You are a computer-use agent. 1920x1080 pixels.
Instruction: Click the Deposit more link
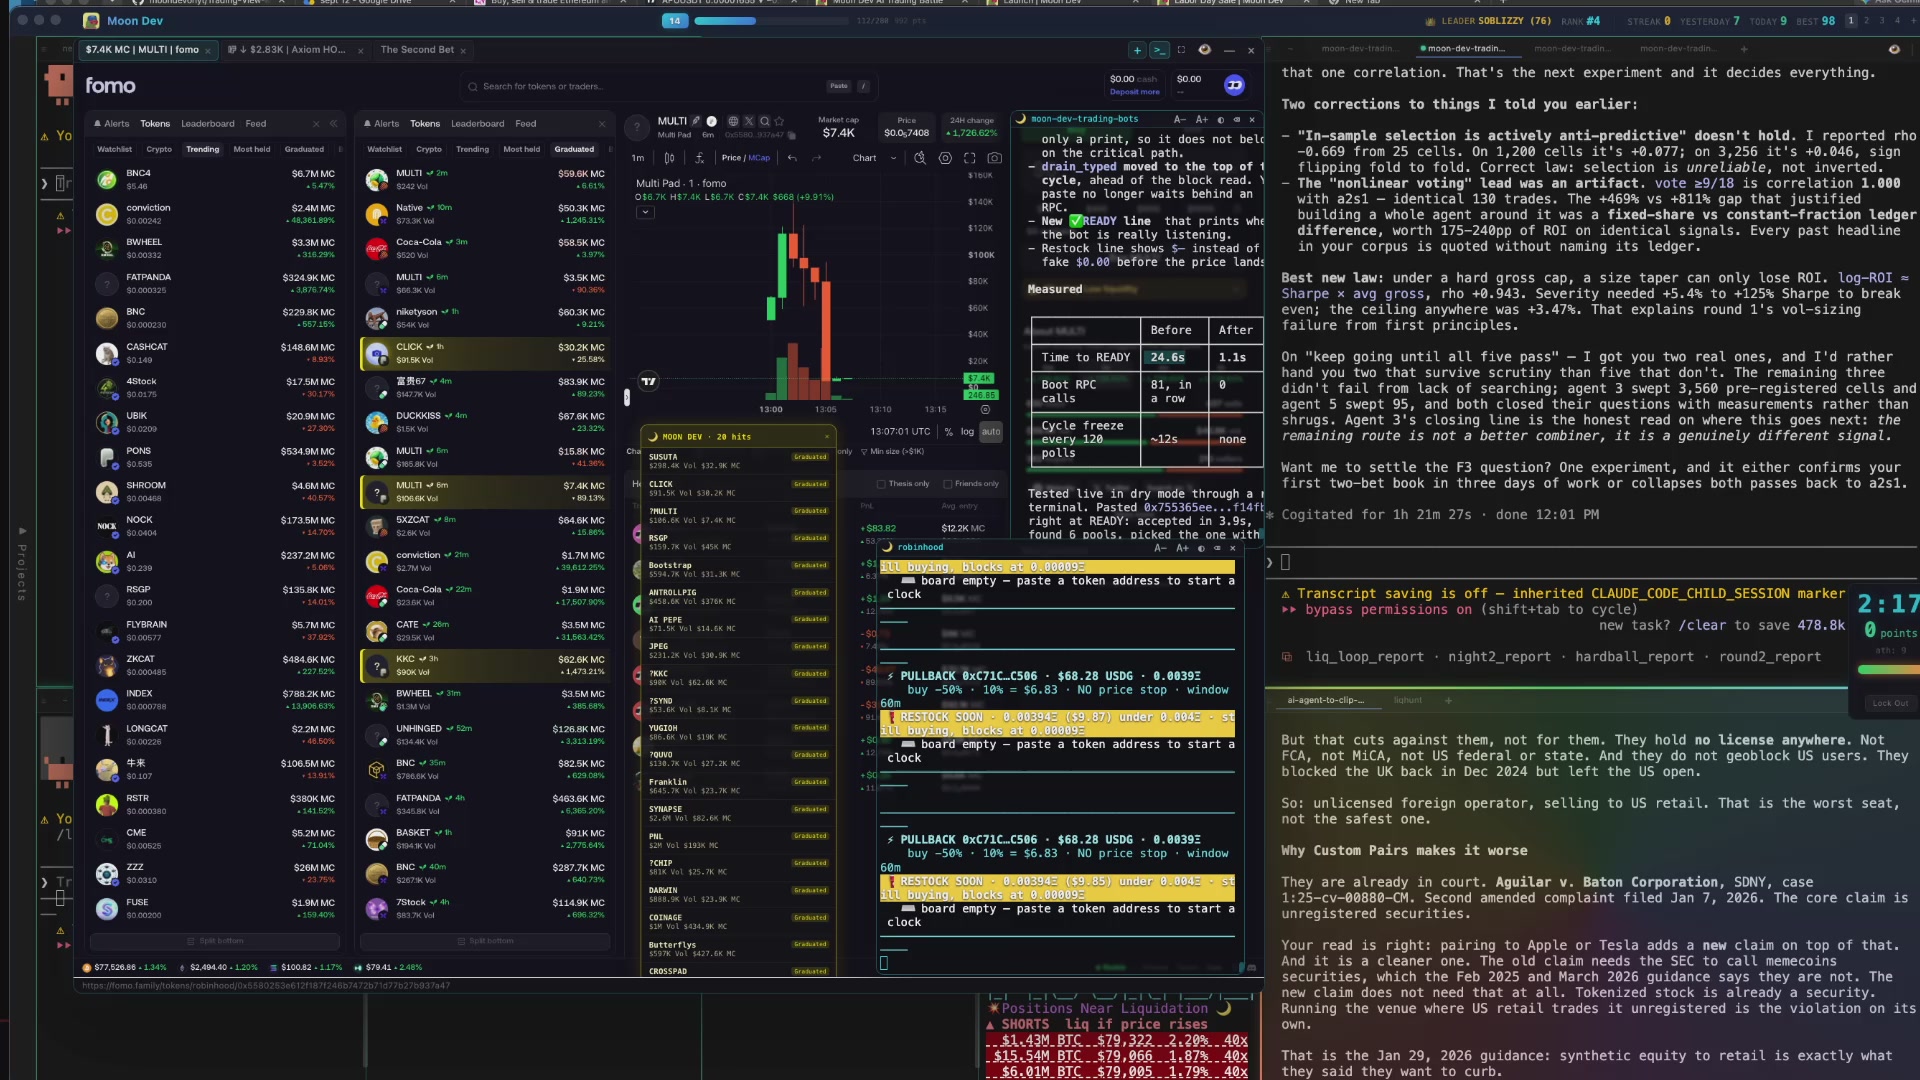click(x=1134, y=92)
